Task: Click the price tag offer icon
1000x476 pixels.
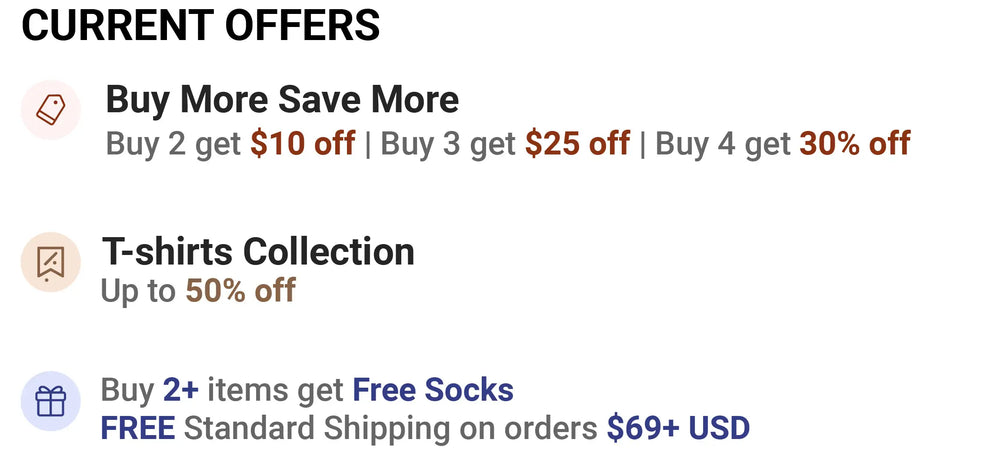Action: 50,109
